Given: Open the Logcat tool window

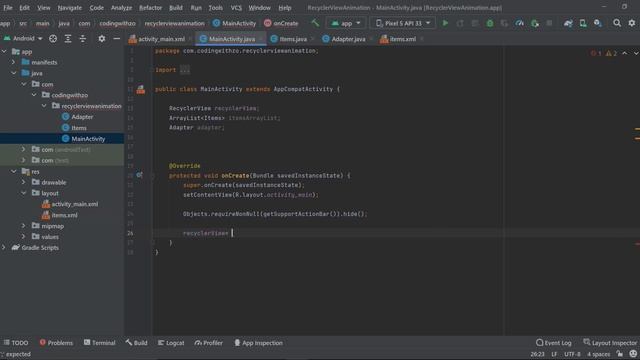Looking at the screenshot, I should click(x=171, y=343).
